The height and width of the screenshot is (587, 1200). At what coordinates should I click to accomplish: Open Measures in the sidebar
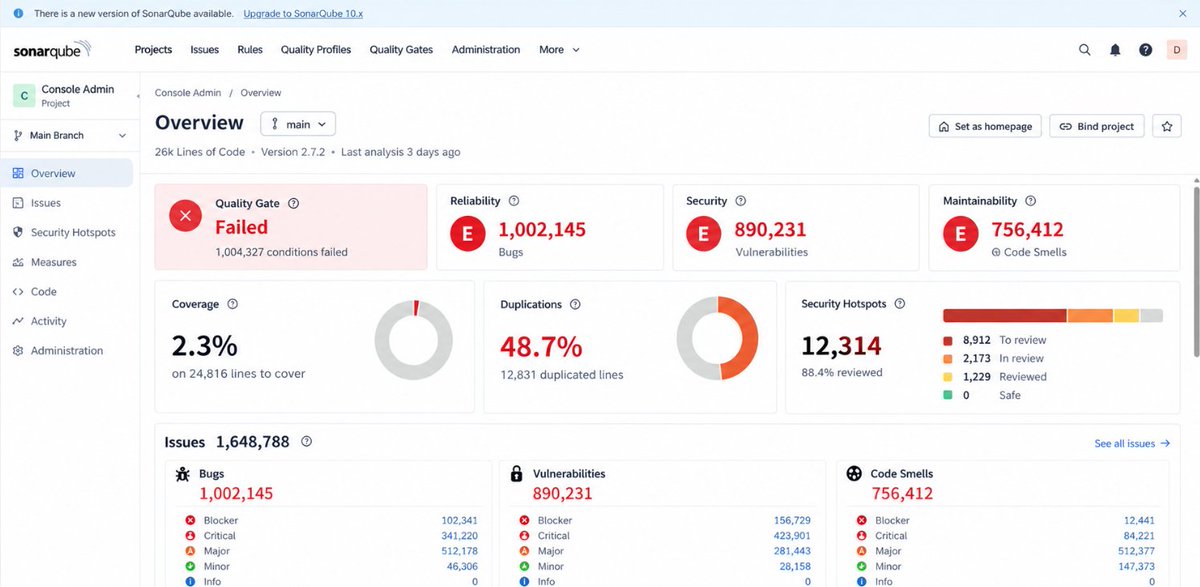click(x=66, y=262)
